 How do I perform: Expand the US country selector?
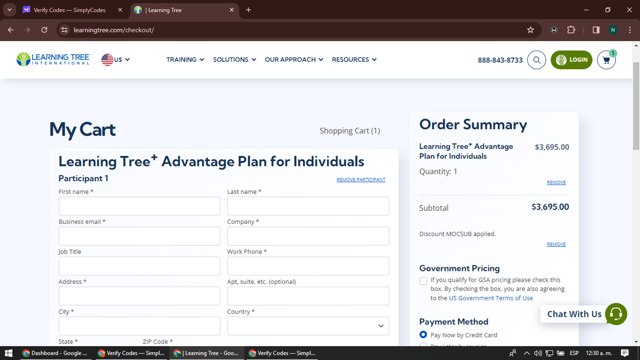116,60
